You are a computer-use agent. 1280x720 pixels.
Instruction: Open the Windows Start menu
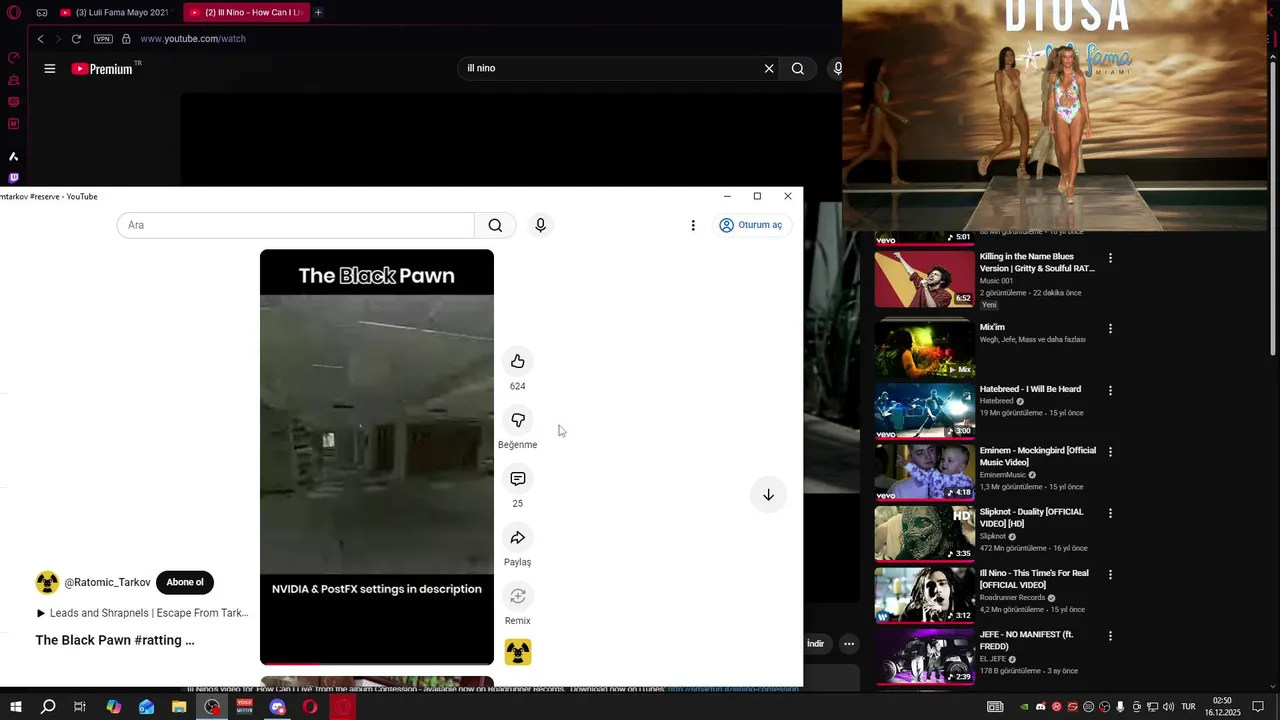point(16,707)
